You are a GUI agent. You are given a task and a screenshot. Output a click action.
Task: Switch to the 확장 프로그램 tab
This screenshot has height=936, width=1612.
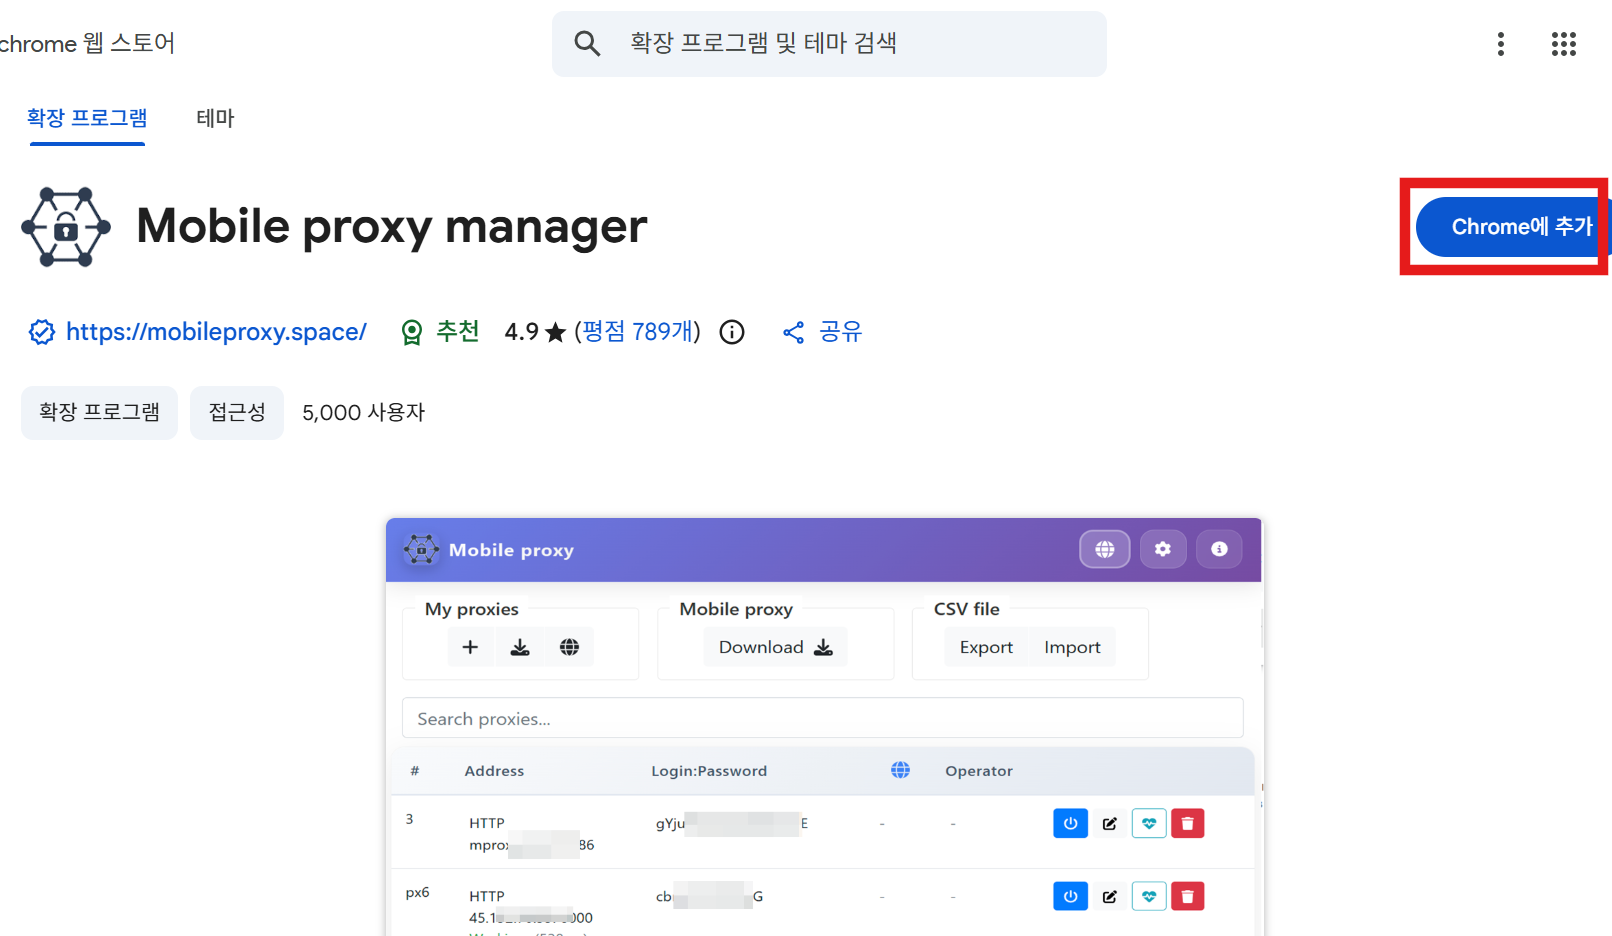tap(87, 118)
